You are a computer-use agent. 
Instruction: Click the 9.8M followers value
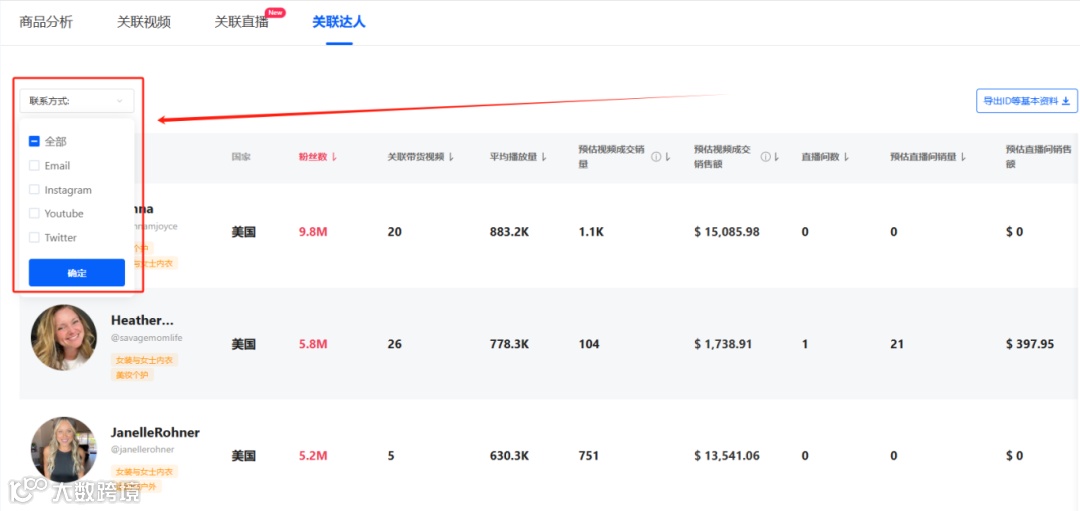(x=313, y=232)
